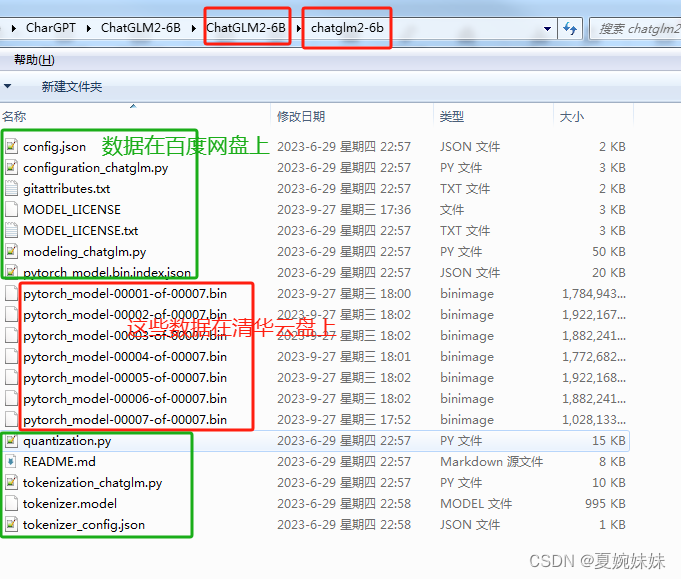Click the refresh button beside address bar
681x579 pixels.
570,29
